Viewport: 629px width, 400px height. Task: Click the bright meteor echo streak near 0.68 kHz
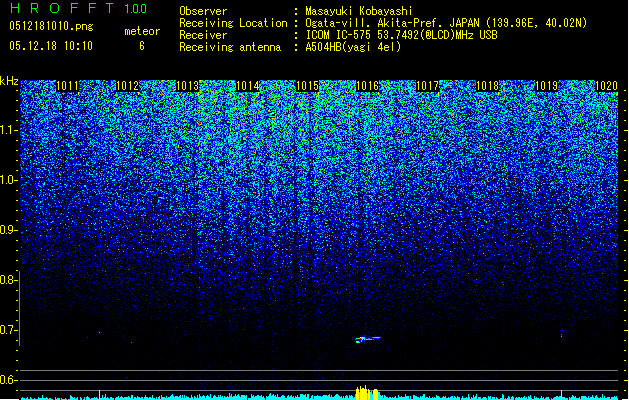pos(367,339)
